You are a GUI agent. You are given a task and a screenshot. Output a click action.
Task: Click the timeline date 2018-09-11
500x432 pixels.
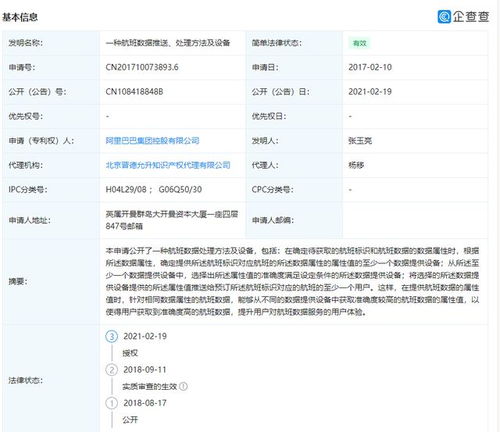point(145,370)
